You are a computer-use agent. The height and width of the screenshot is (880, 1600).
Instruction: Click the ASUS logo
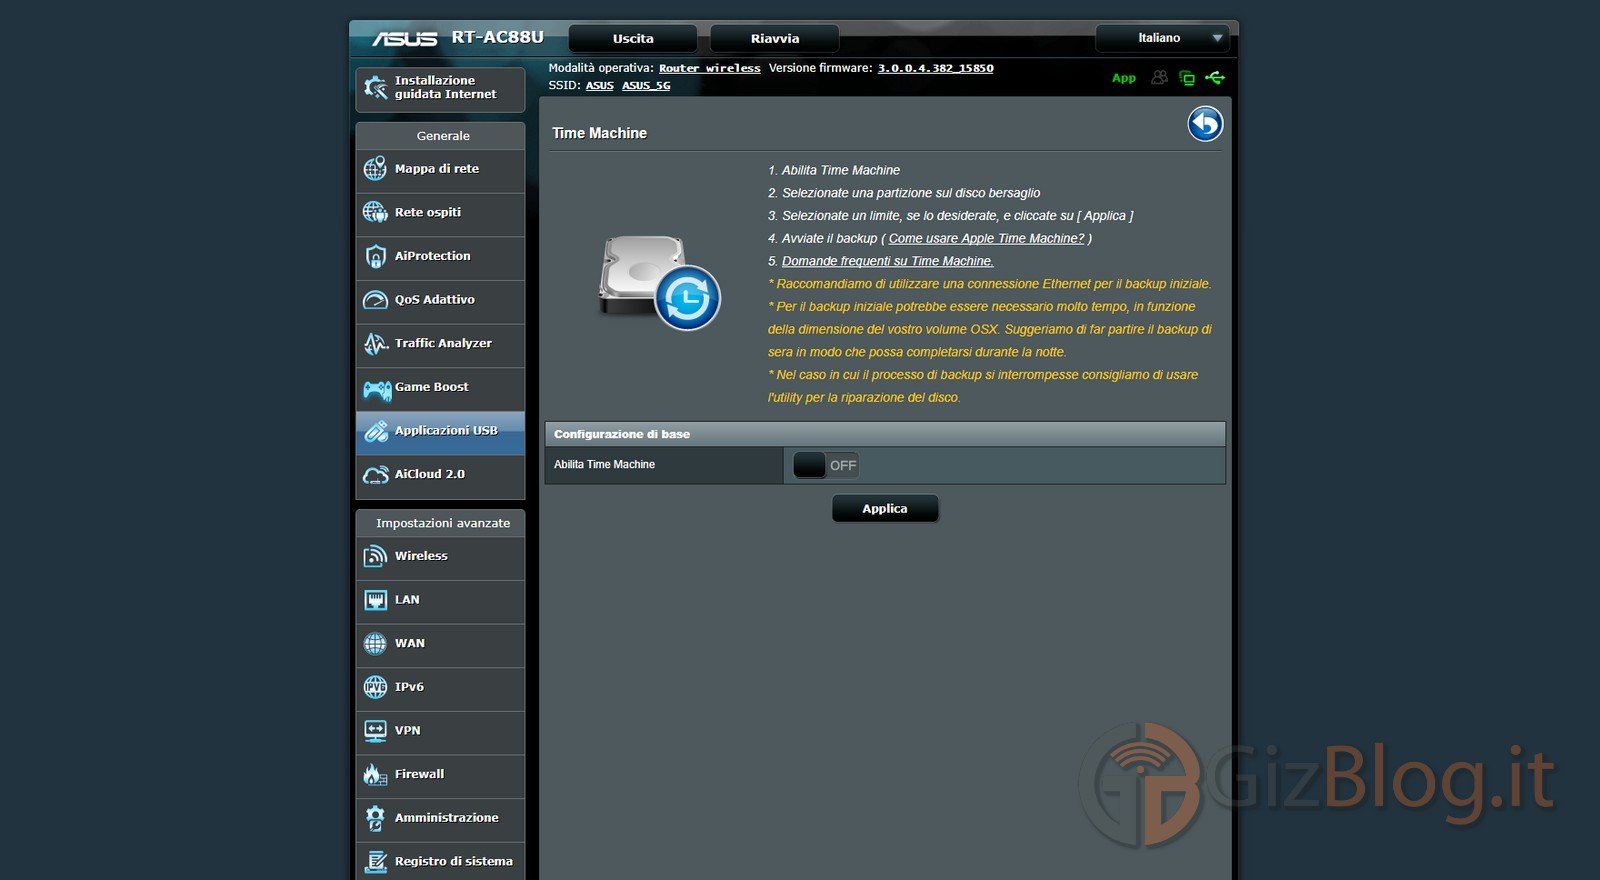[405, 39]
